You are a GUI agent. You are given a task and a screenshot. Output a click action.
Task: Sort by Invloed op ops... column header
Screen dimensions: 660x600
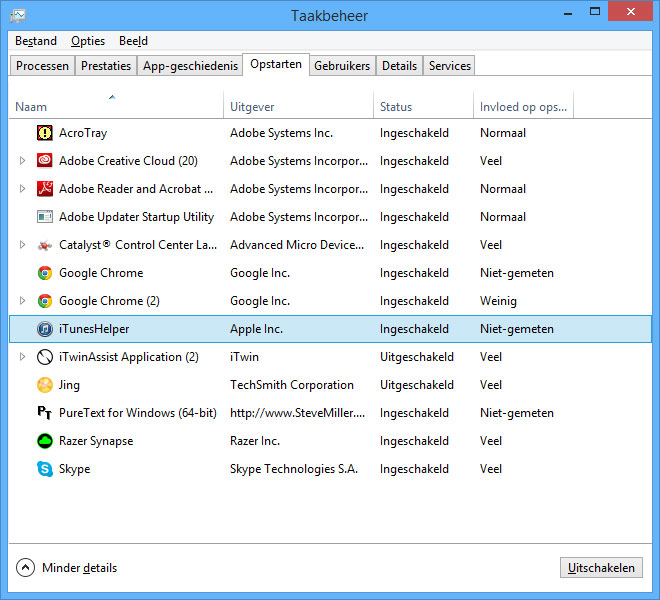(x=523, y=107)
